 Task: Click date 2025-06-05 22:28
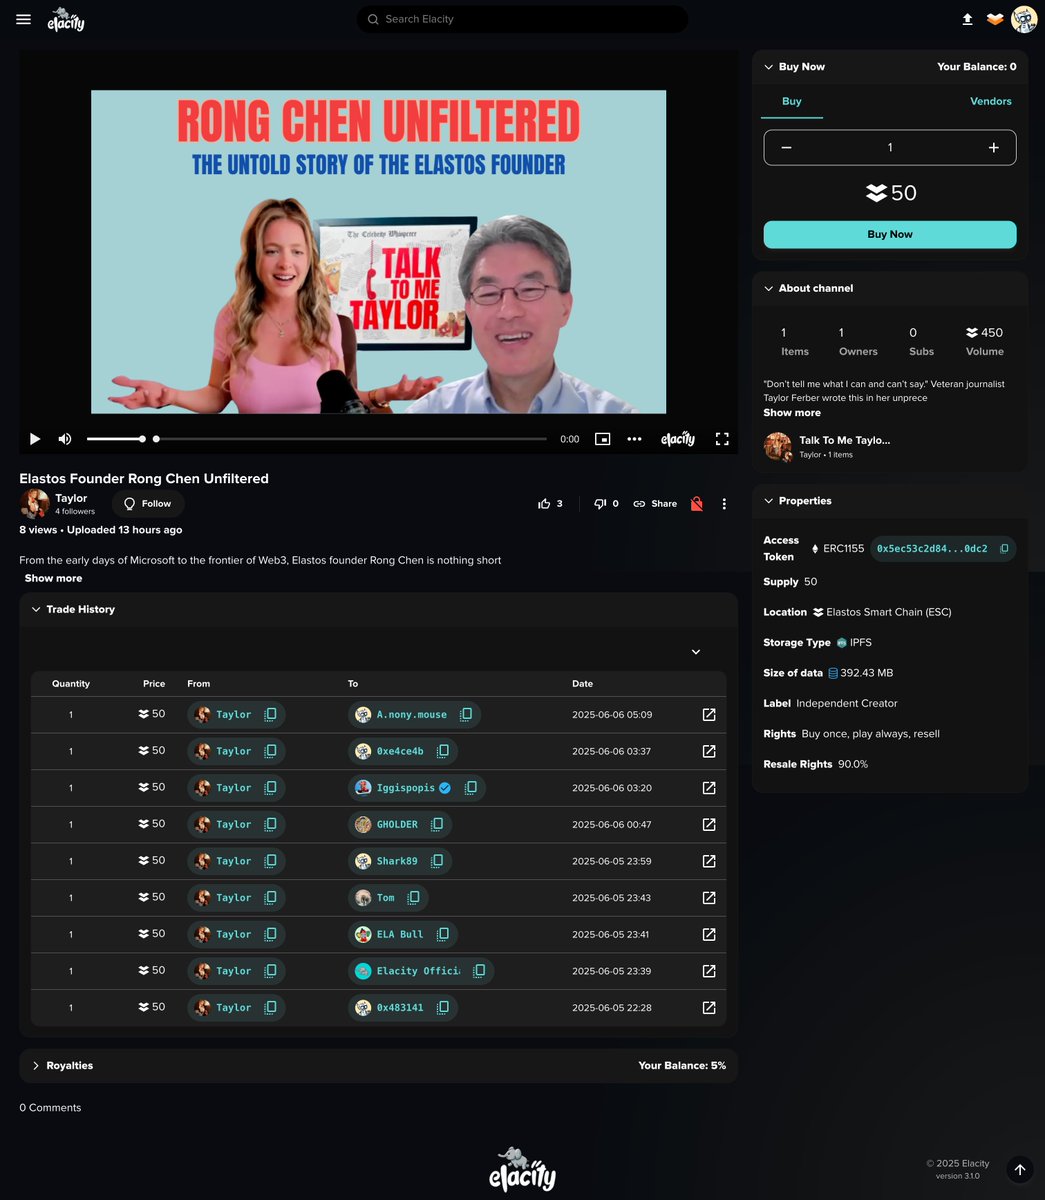click(x=612, y=1008)
